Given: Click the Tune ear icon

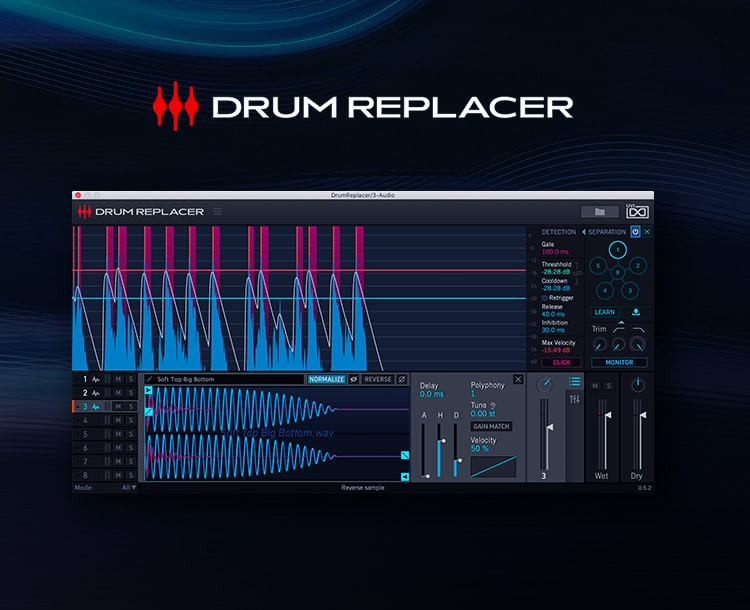Looking at the screenshot, I should click(x=493, y=405).
